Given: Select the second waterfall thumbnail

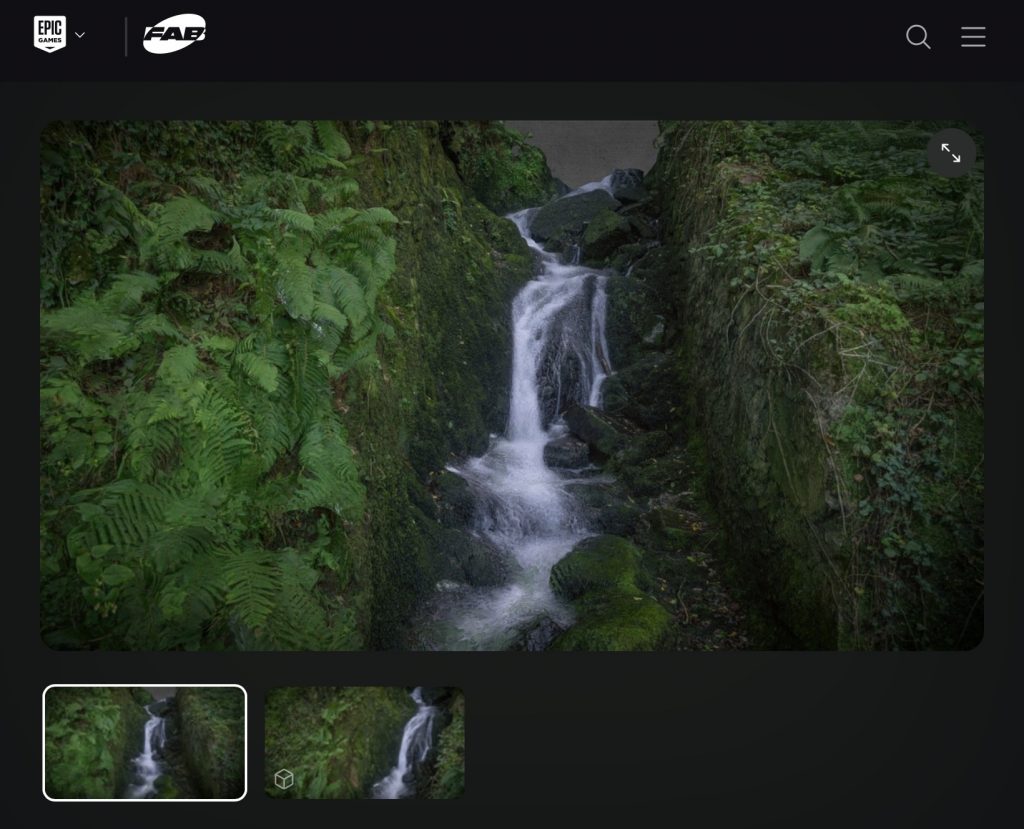Looking at the screenshot, I should [365, 742].
